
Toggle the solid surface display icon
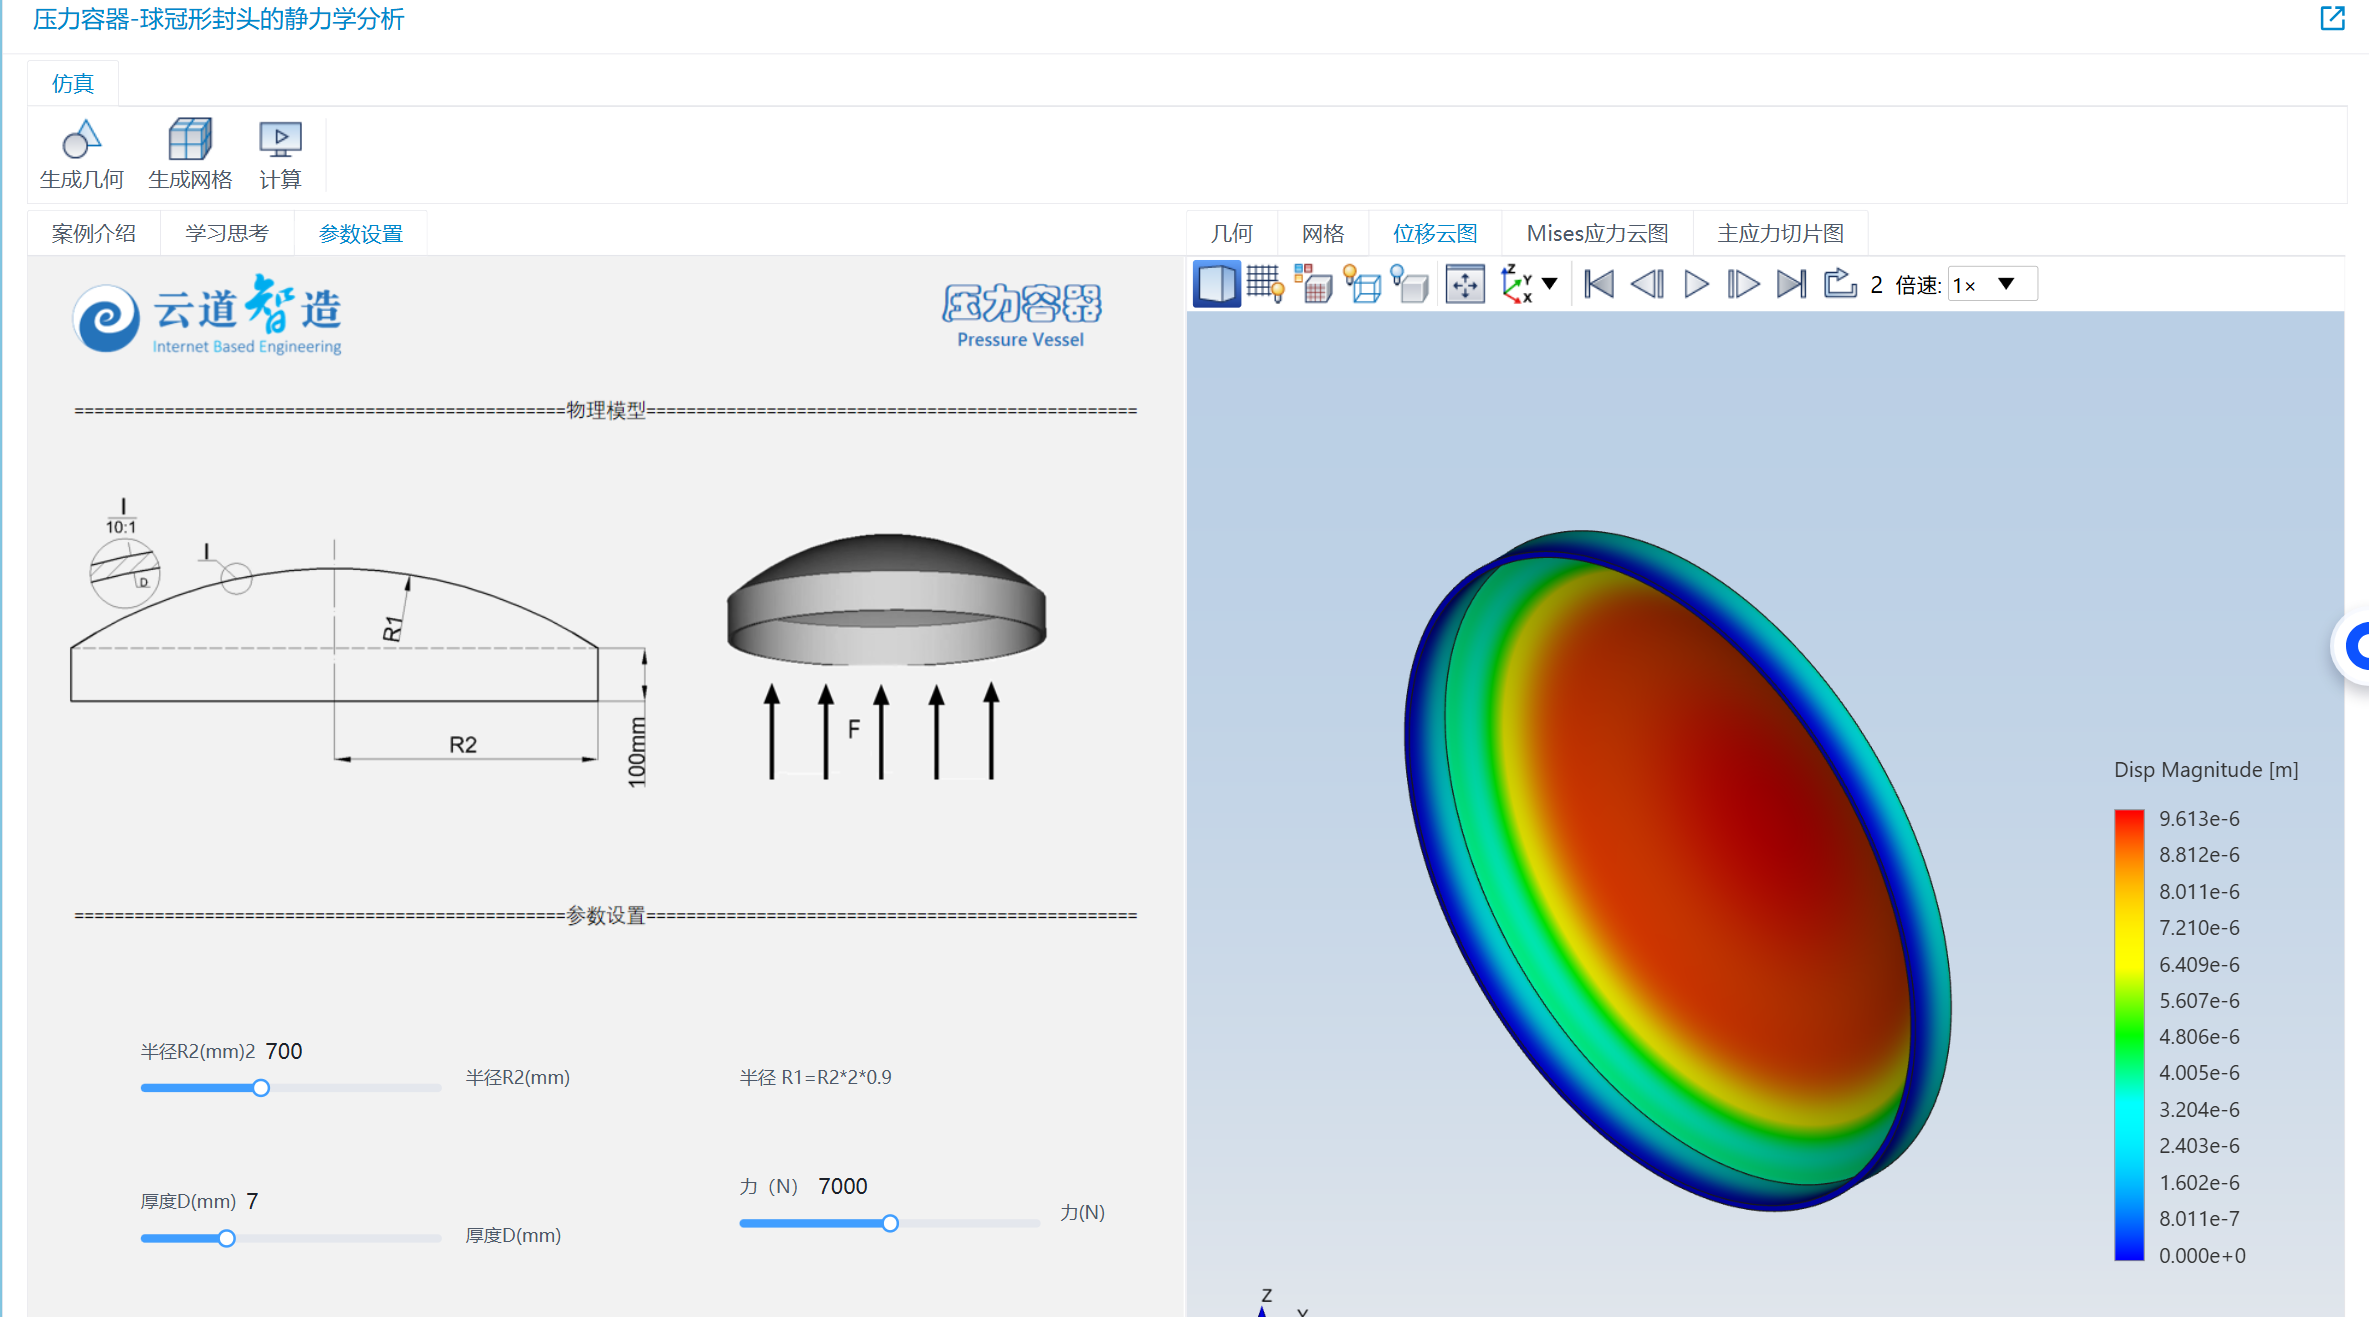[1216, 285]
